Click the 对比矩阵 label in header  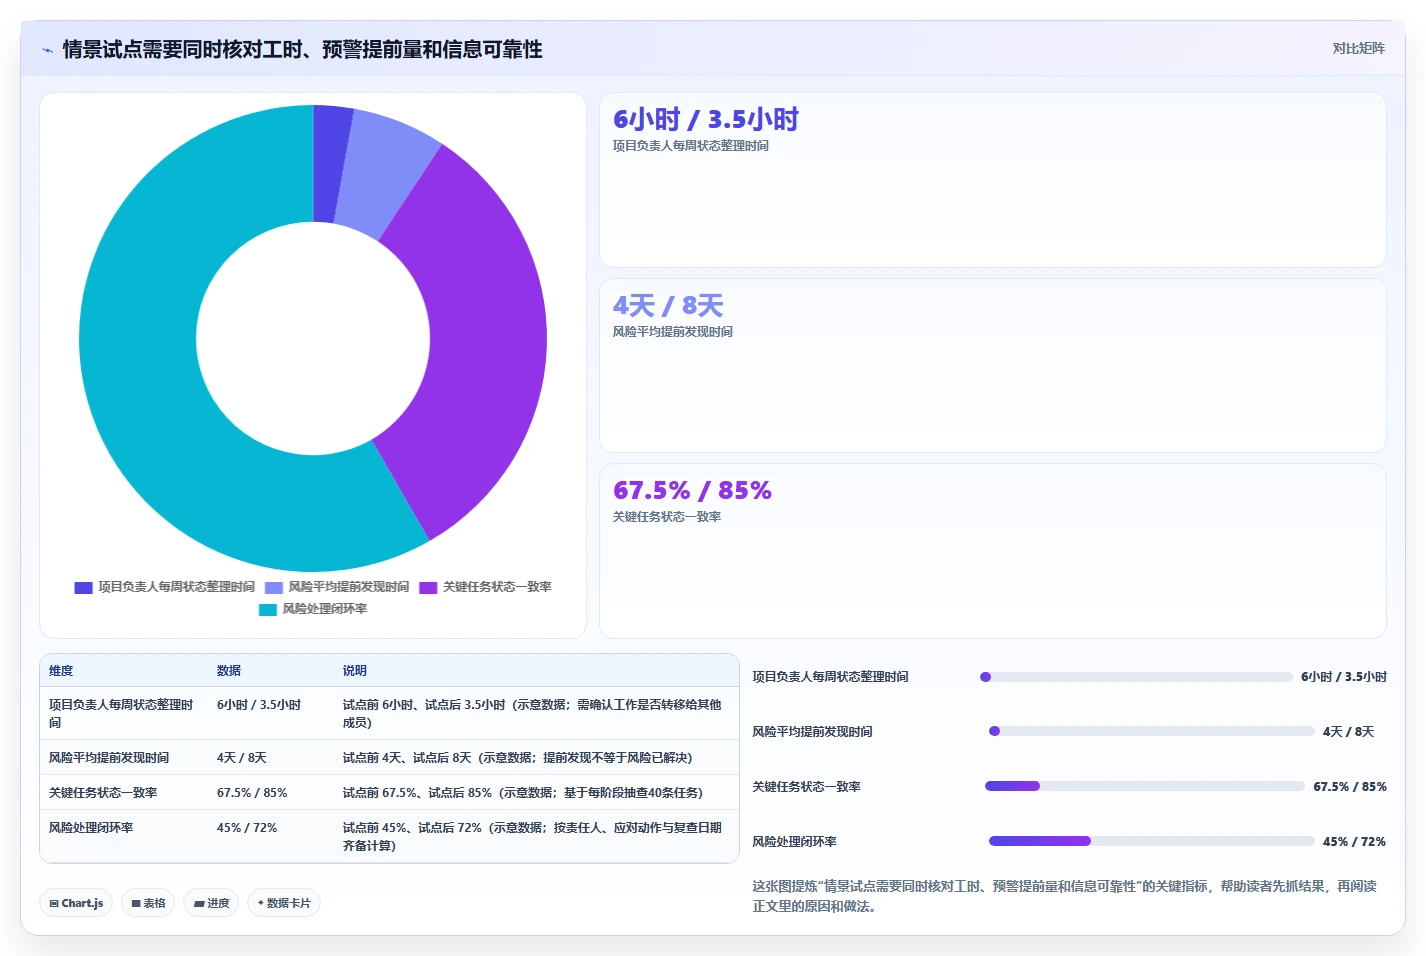[x=1358, y=48]
